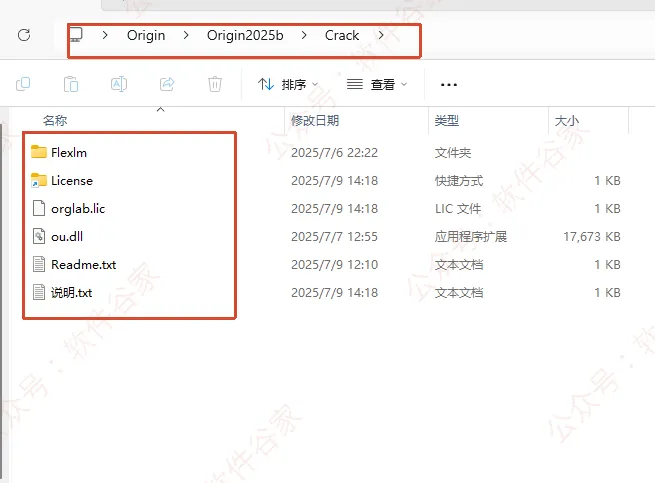Click the This PC monitor icon in address bar
655x483 pixels.
pos(76,35)
